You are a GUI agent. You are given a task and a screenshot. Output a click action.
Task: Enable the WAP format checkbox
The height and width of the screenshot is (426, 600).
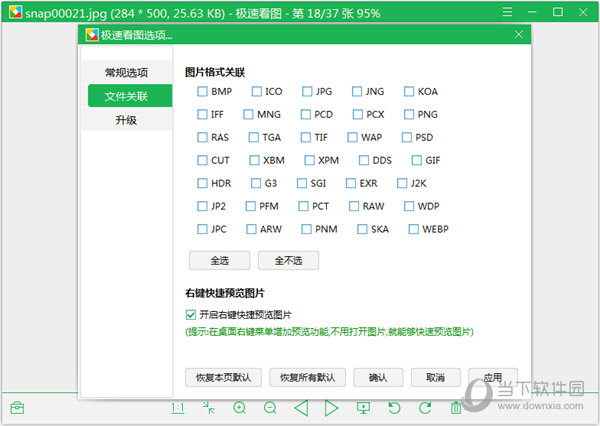pyautogui.click(x=352, y=137)
